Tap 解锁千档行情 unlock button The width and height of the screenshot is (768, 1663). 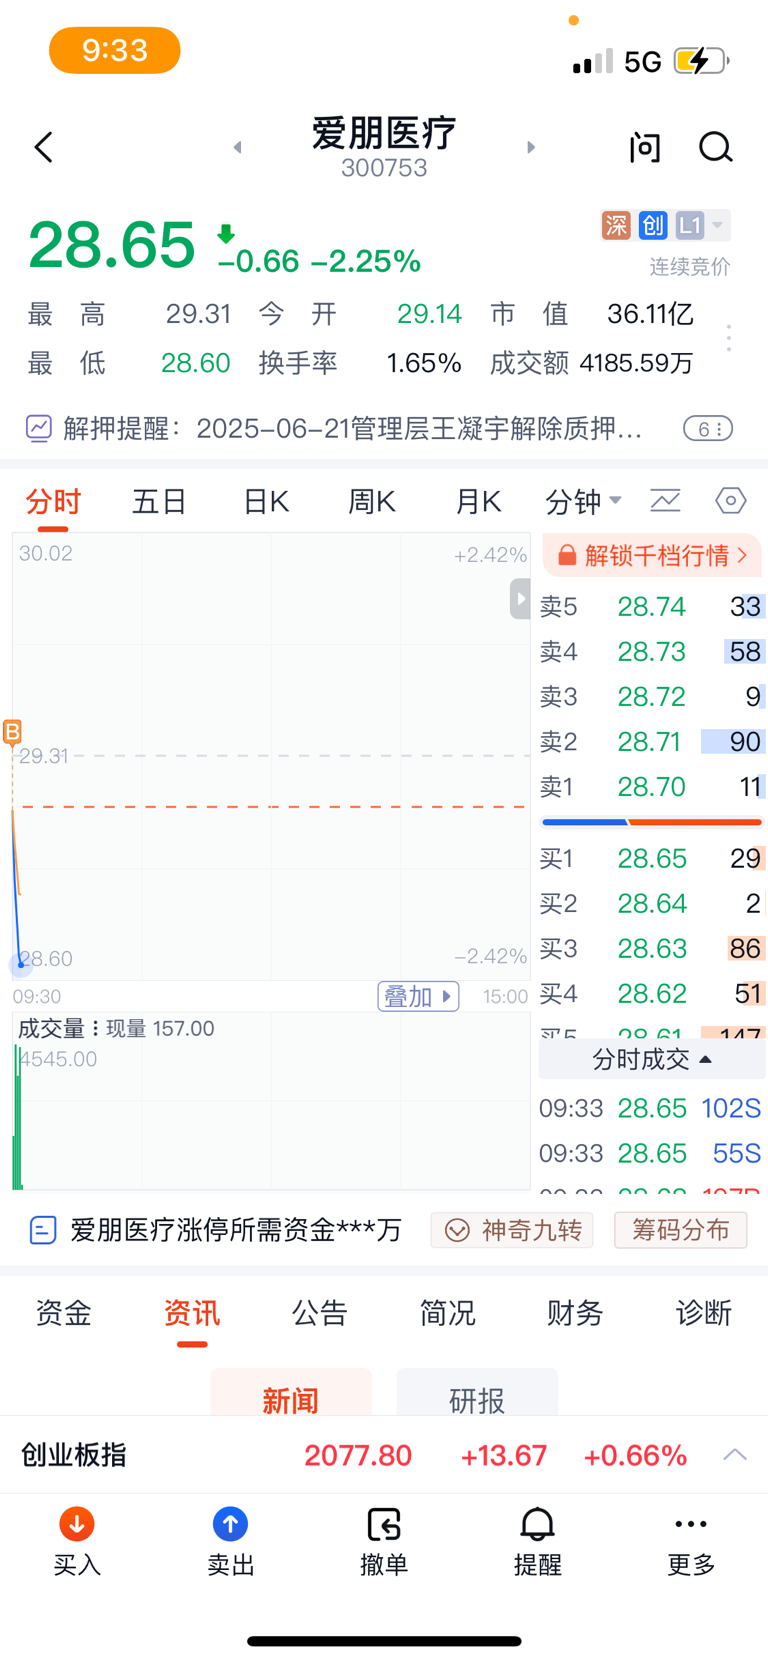click(x=652, y=555)
